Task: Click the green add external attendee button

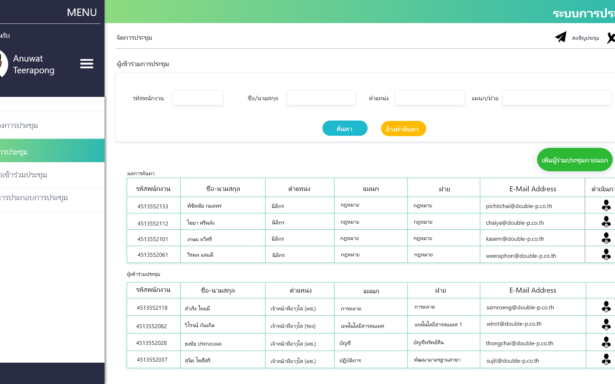Action: click(575, 160)
